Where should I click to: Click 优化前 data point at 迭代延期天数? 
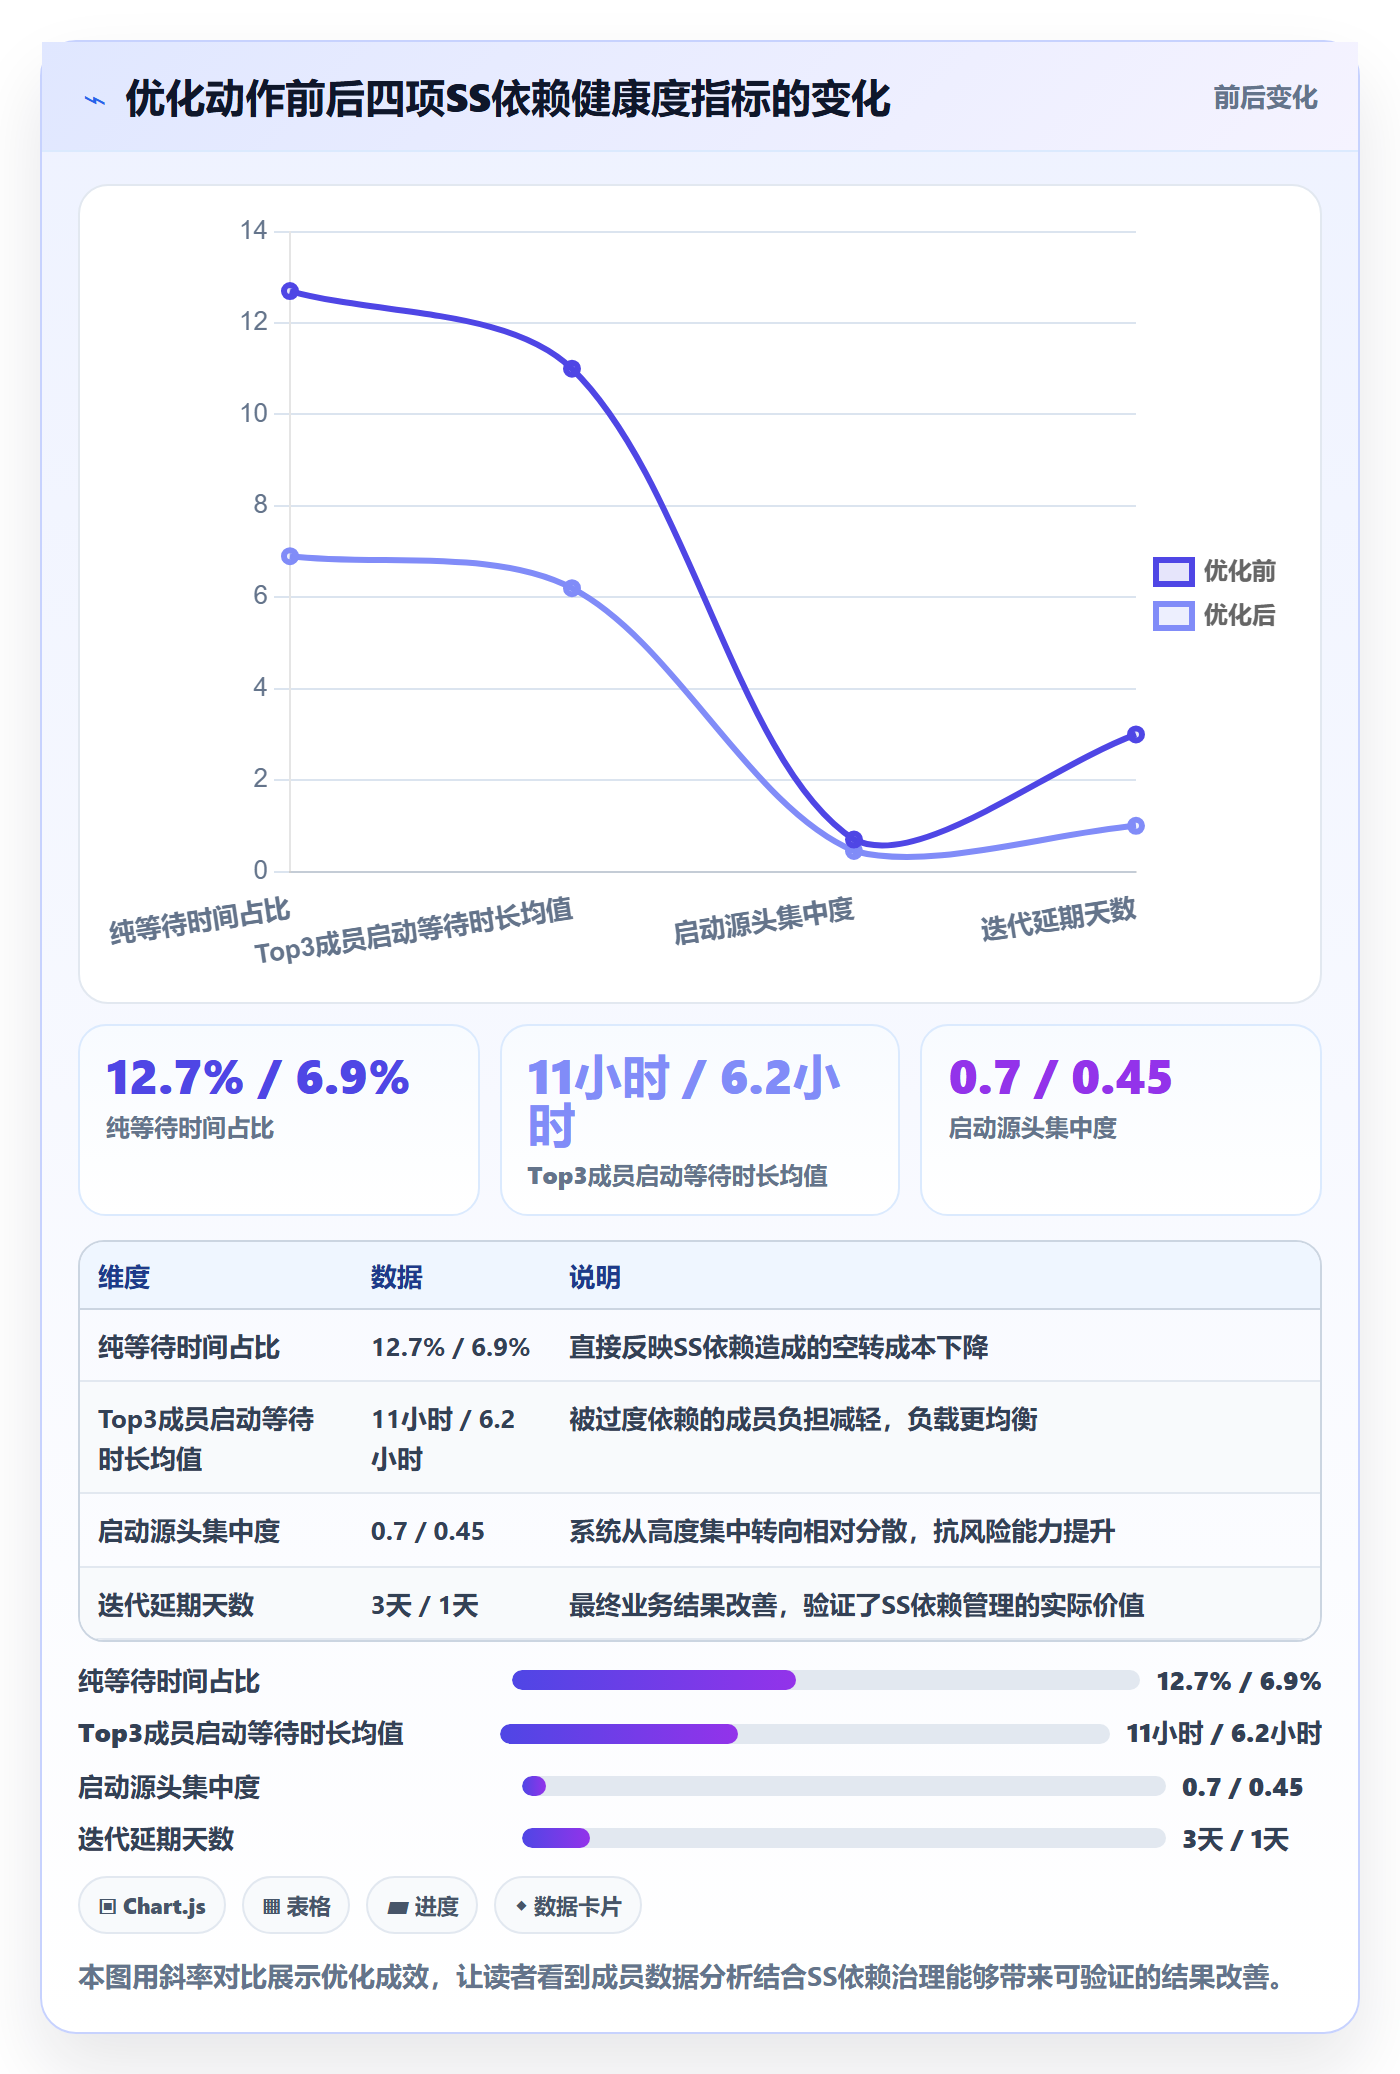(x=1136, y=734)
